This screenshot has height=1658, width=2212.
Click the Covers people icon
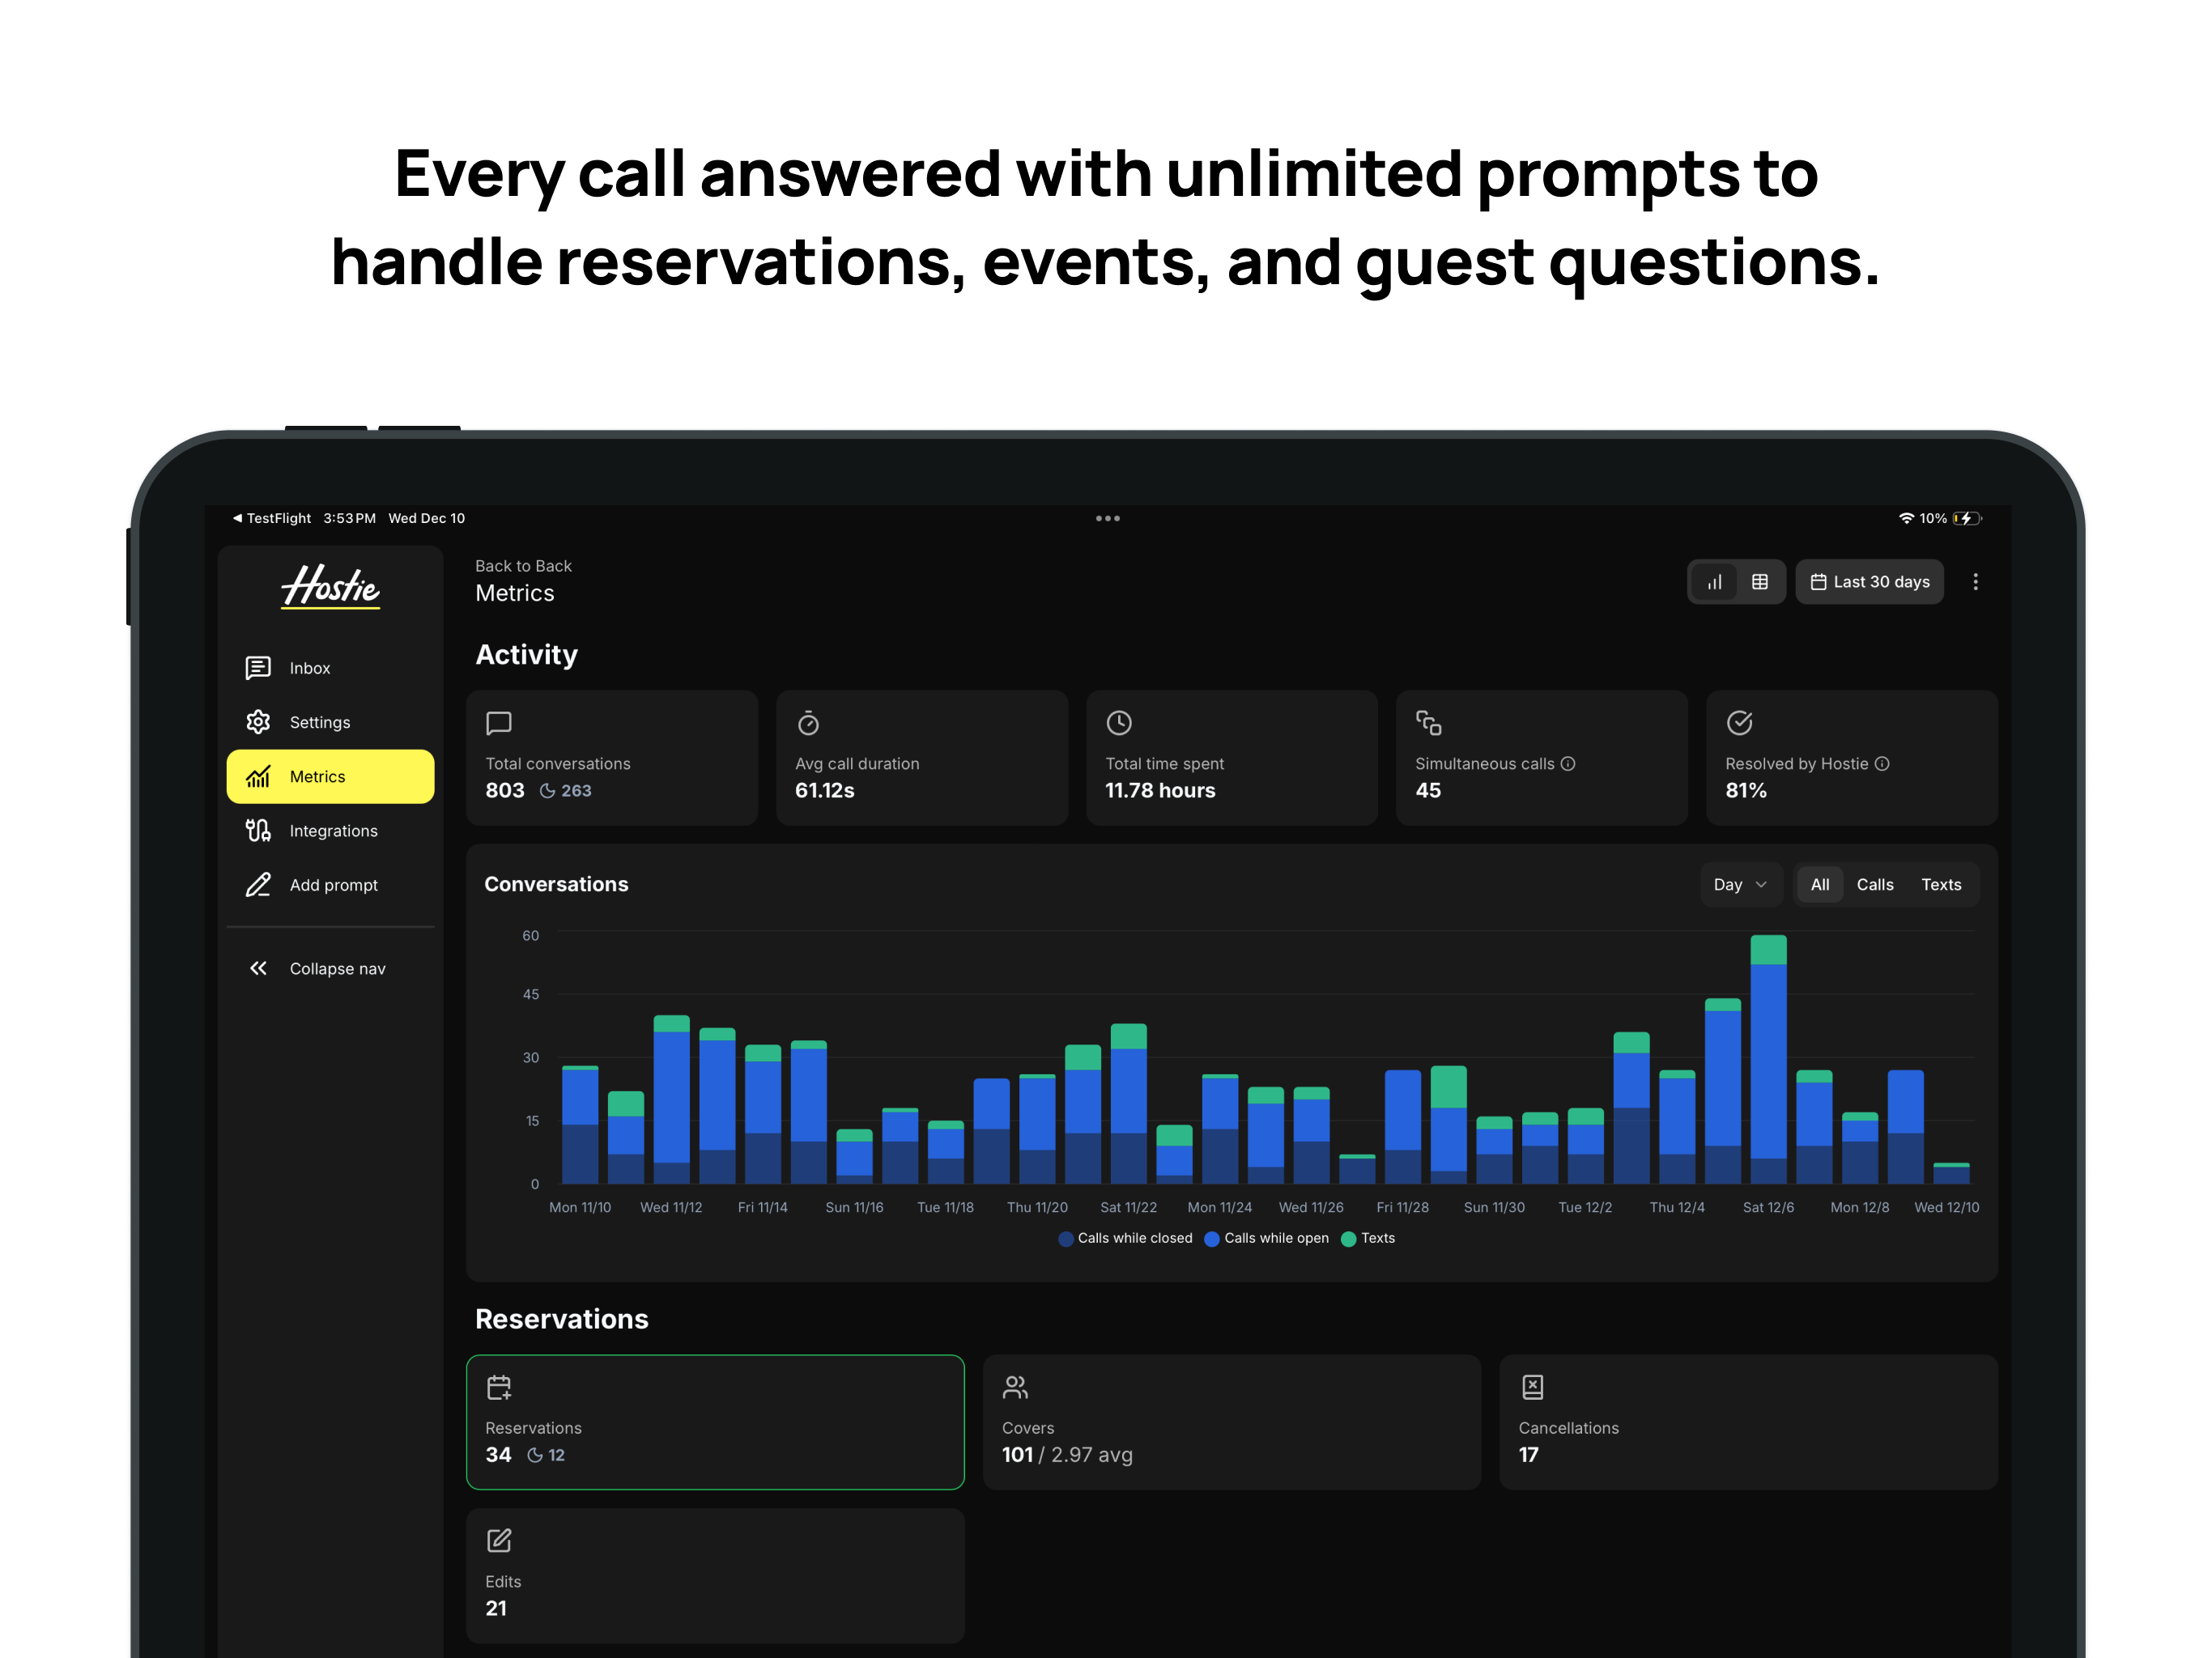coord(1015,1388)
